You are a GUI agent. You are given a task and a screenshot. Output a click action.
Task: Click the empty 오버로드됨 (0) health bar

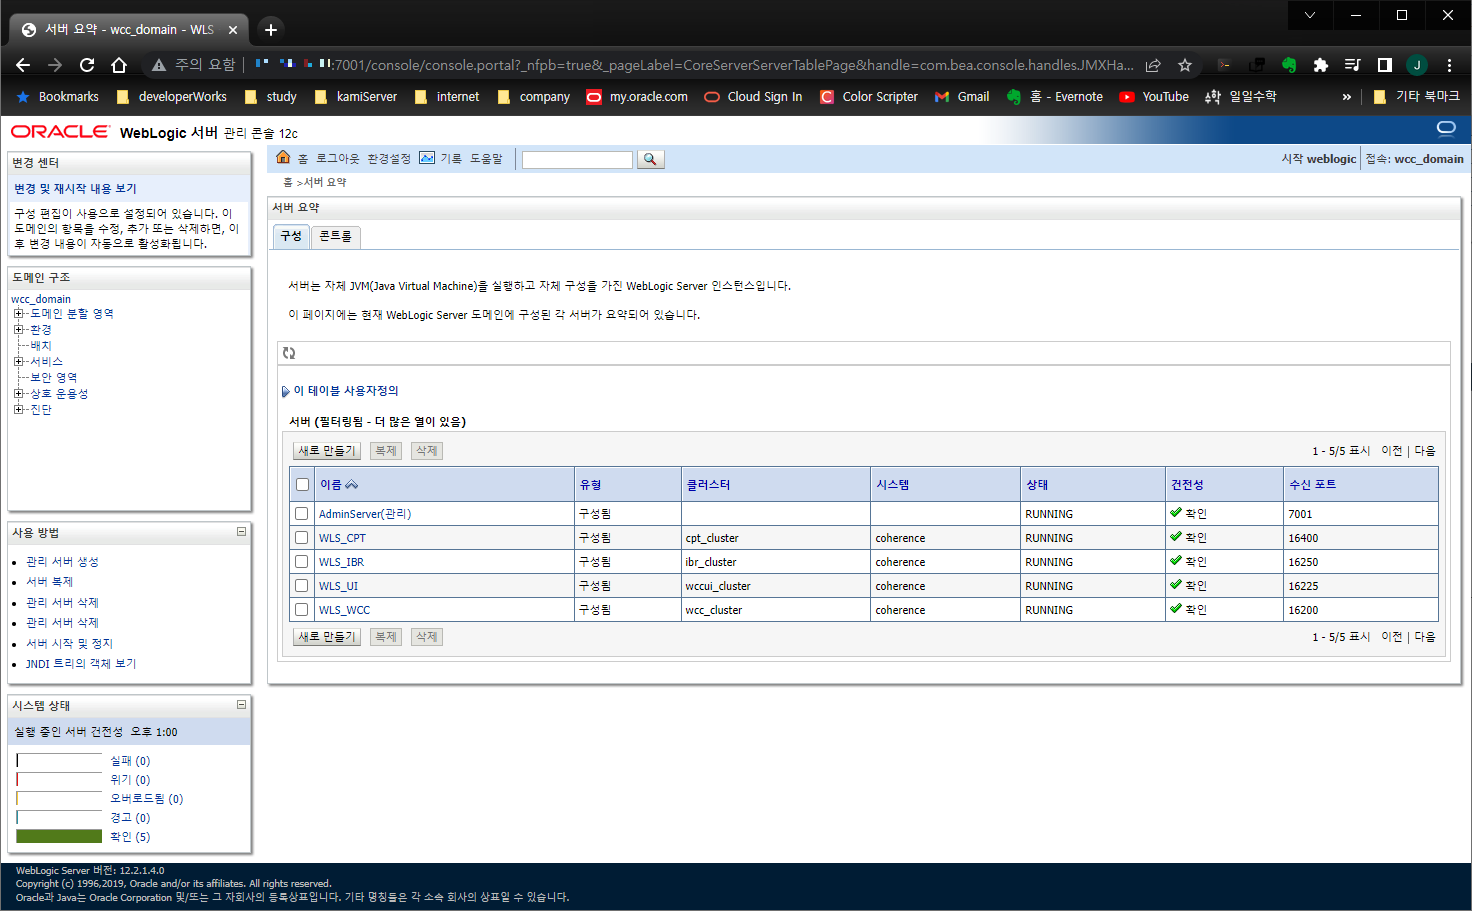[x=59, y=798]
